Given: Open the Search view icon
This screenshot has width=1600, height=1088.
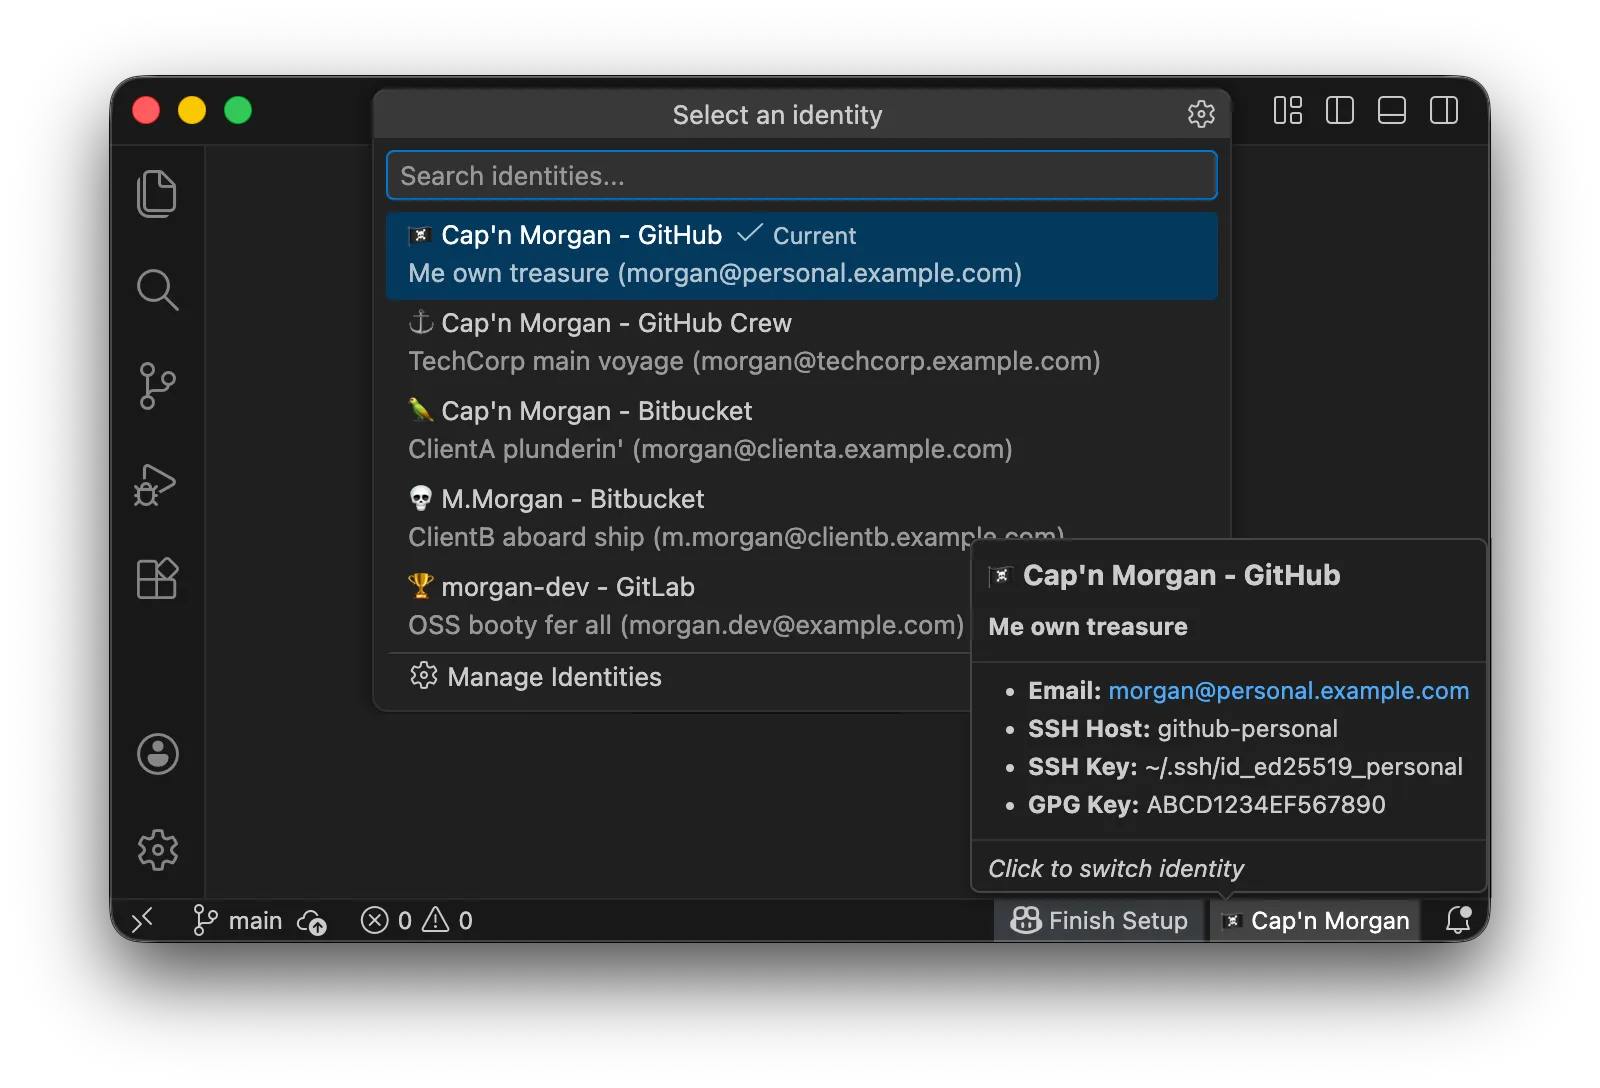Looking at the screenshot, I should tap(157, 290).
